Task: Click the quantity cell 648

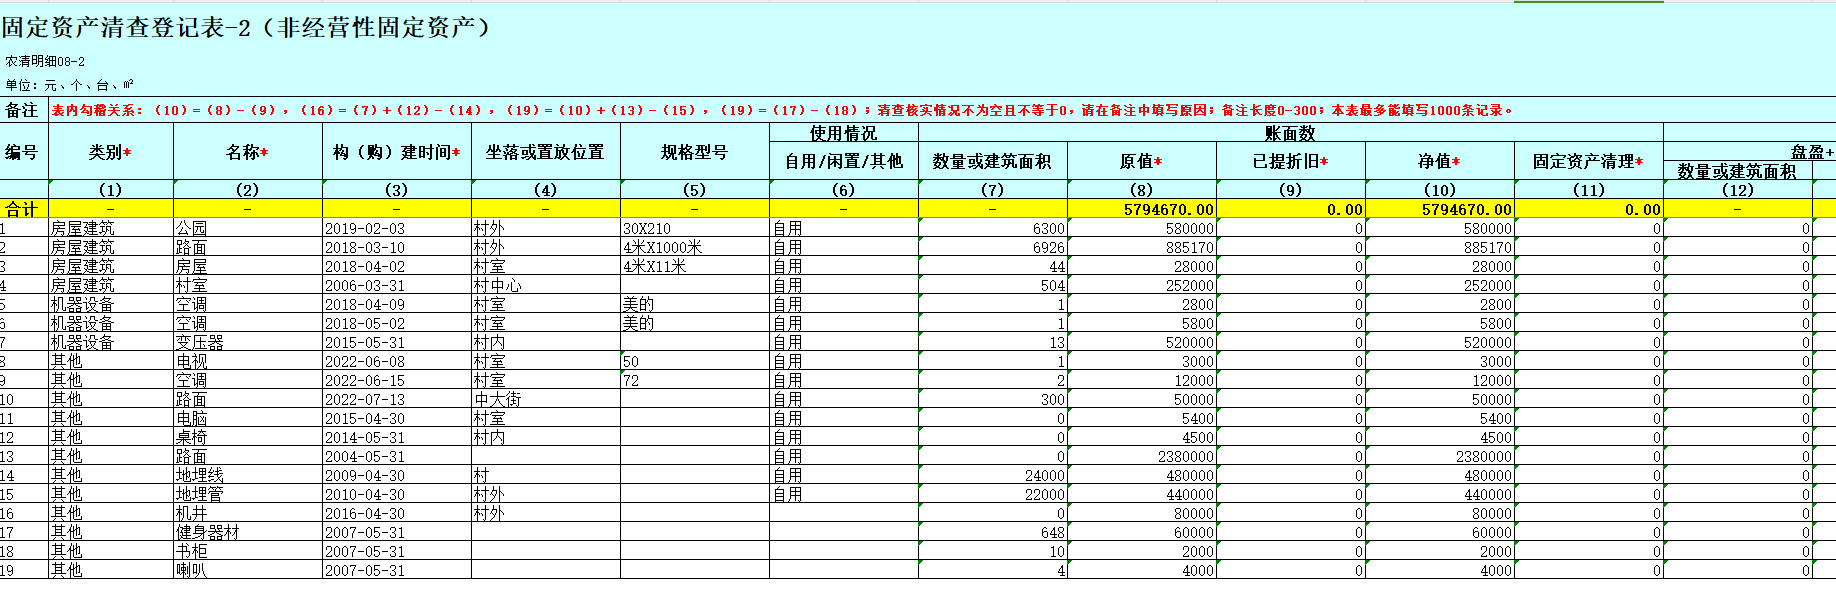Action: (x=992, y=532)
